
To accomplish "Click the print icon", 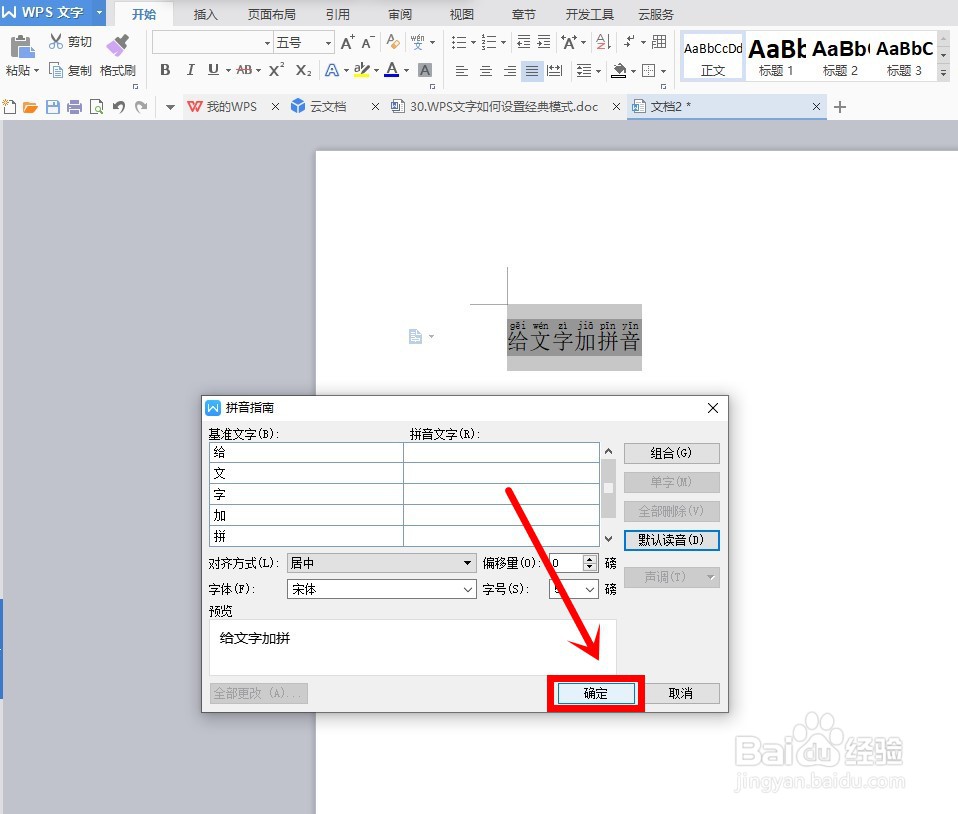I will (75, 108).
